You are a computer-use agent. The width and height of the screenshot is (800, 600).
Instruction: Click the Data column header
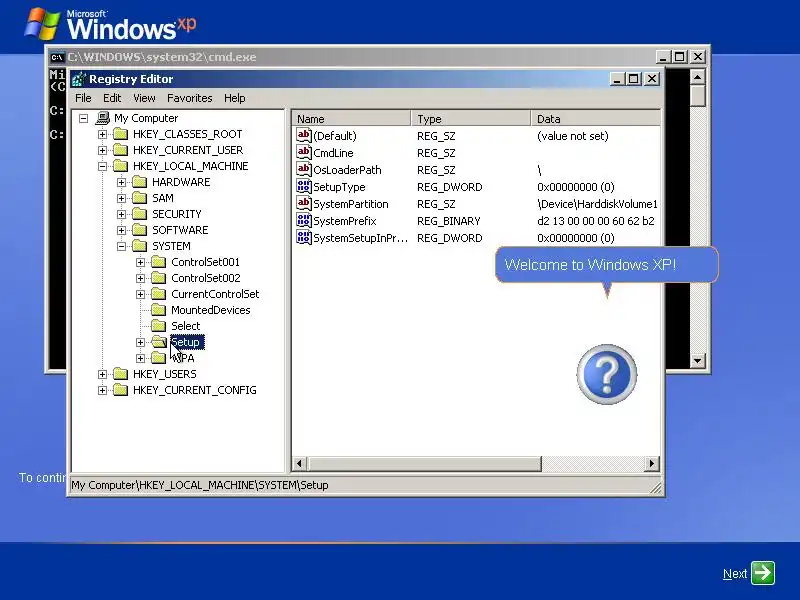pos(596,118)
